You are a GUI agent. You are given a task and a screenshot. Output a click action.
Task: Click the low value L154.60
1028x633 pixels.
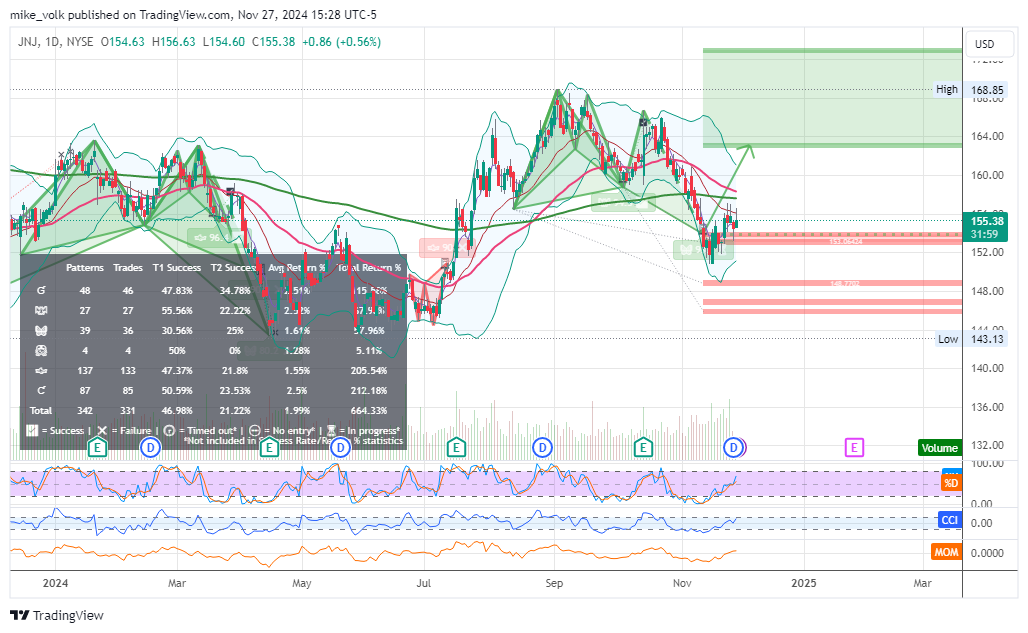[224, 42]
